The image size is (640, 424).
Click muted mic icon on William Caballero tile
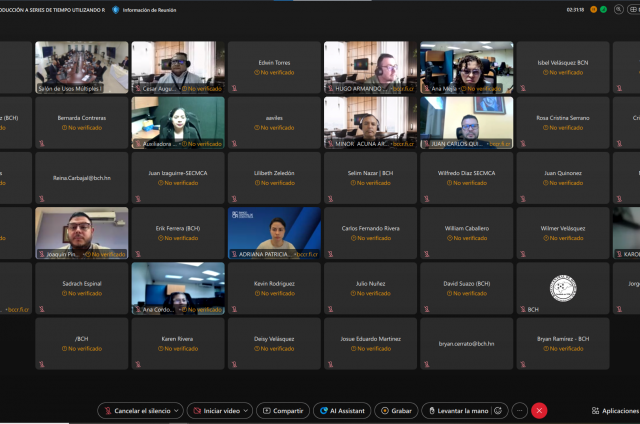(427, 254)
